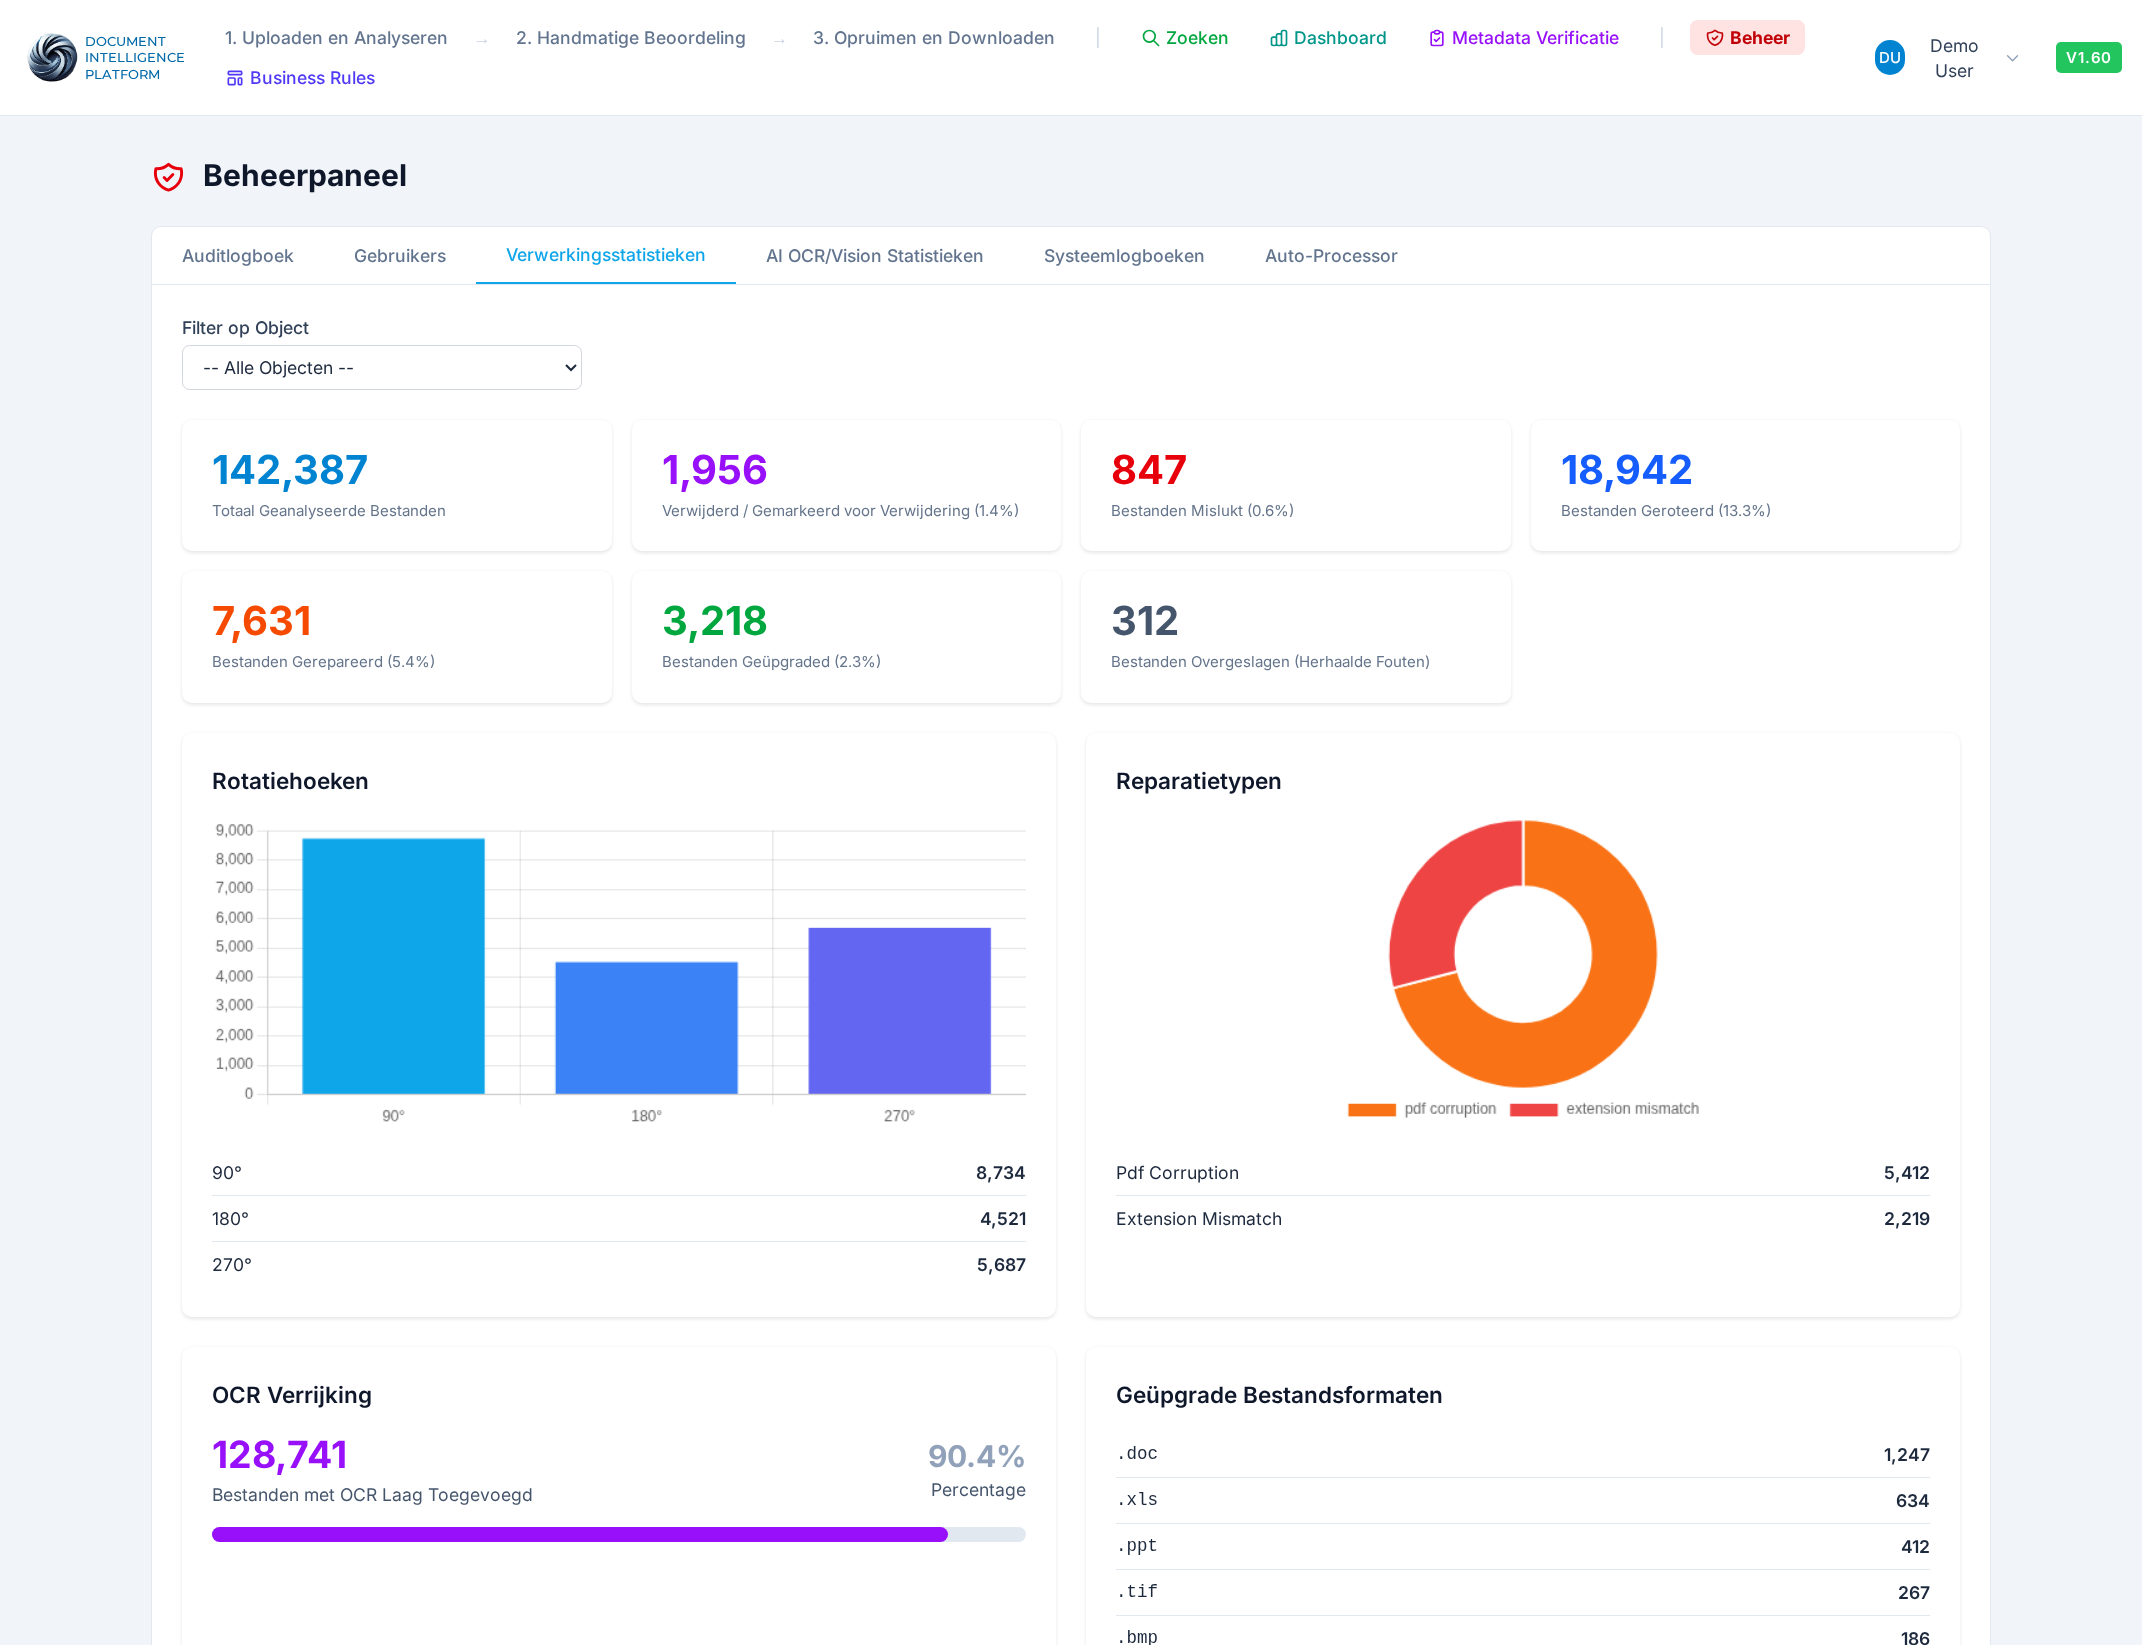Switch to the Auditlogboek tab
2142x1645 pixels.
[237, 256]
